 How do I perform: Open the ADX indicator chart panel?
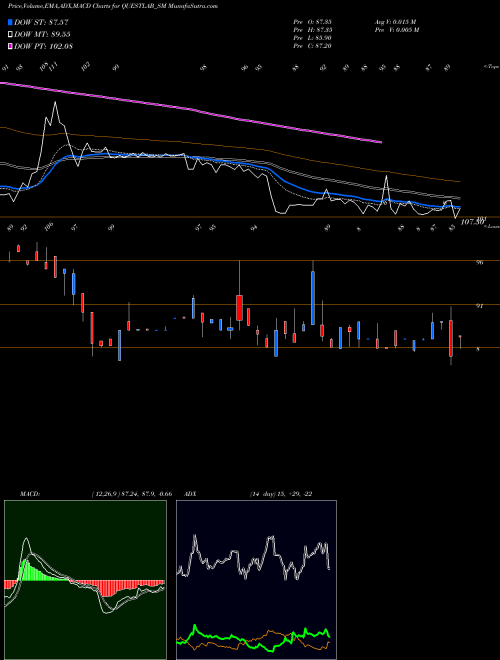[256, 580]
